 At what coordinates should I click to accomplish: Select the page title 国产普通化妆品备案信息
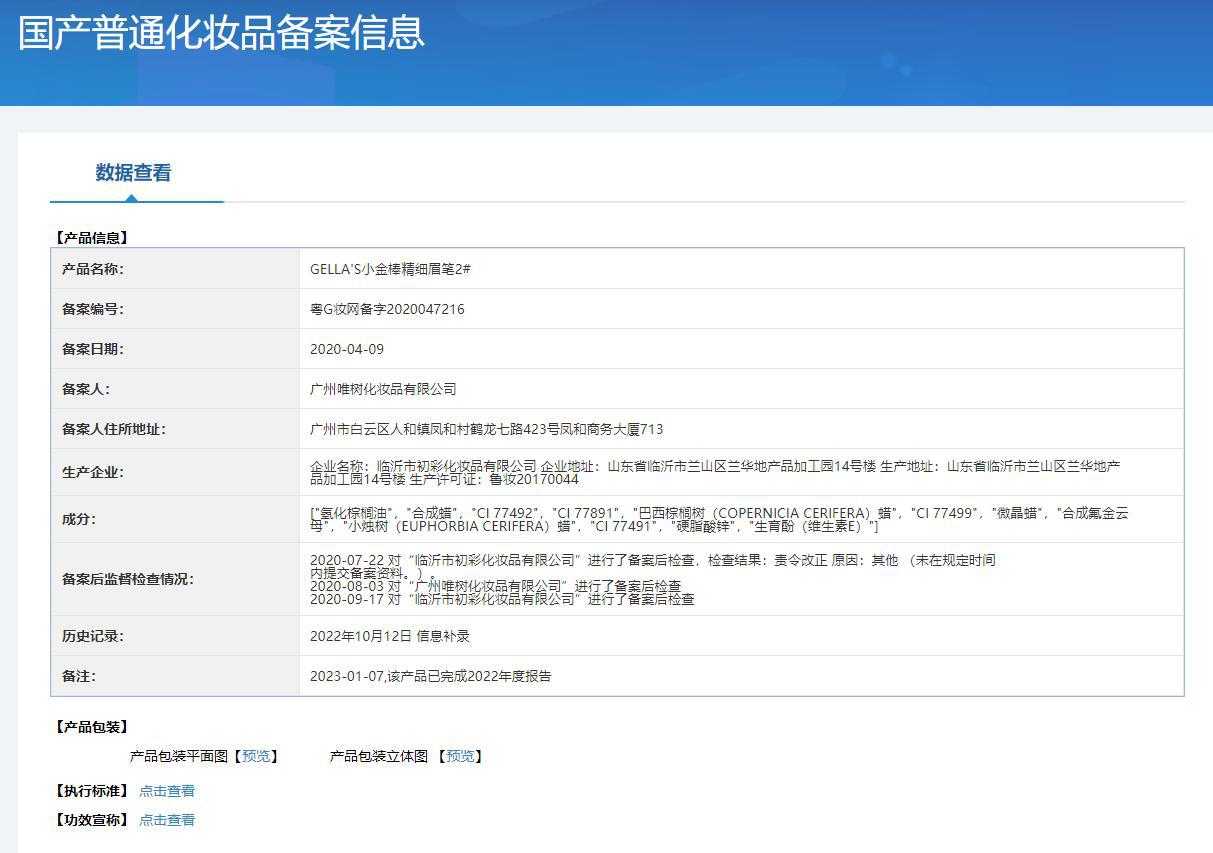coord(221,32)
